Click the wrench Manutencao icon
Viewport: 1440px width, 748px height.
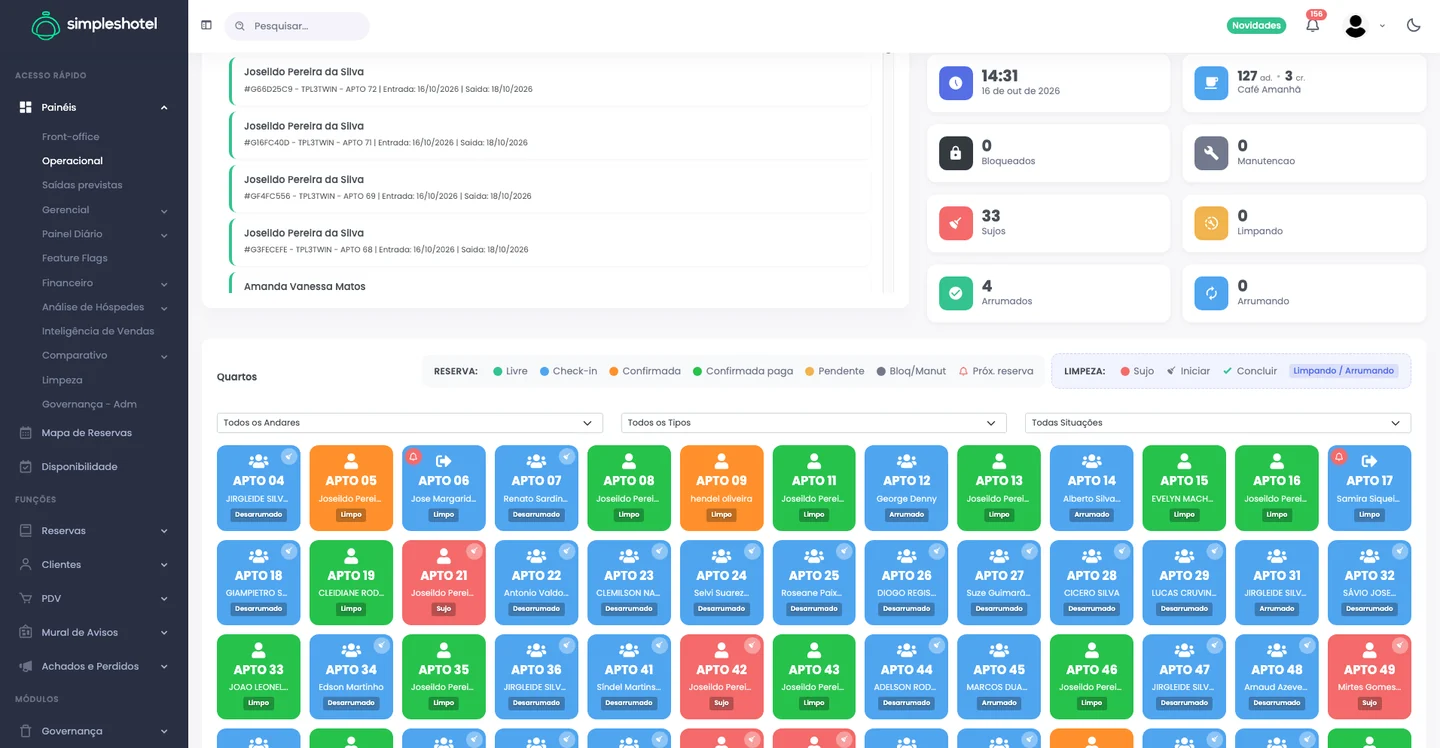pos(1211,153)
